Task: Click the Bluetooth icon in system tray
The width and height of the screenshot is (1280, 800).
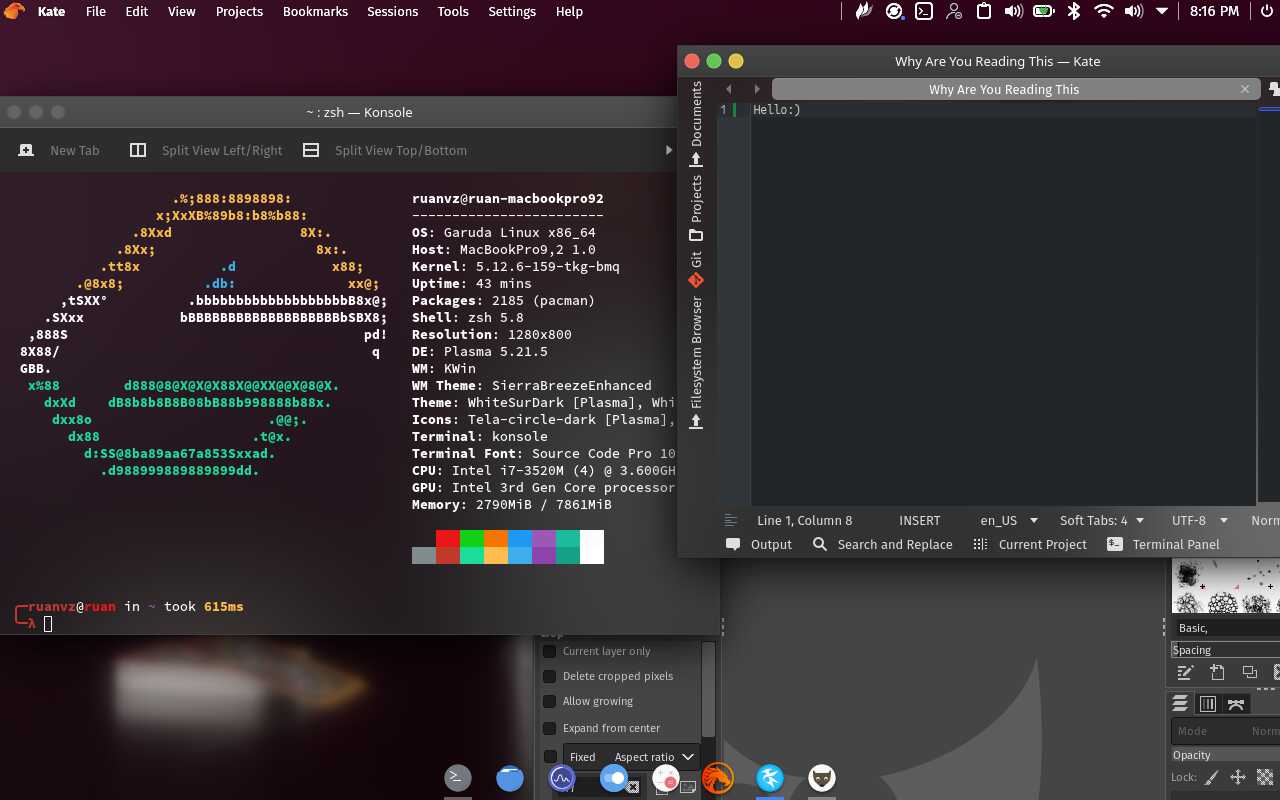Action: coord(1074,12)
